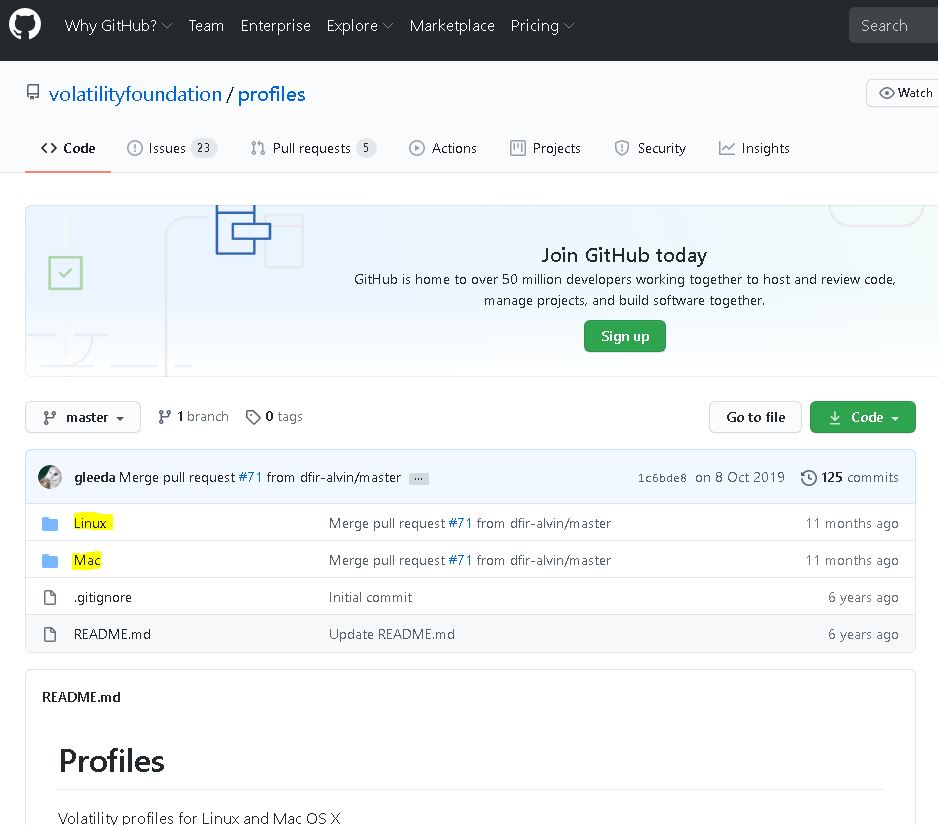Click the README.md file icon
The width and height of the screenshot is (938, 825).
[x=50, y=634]
